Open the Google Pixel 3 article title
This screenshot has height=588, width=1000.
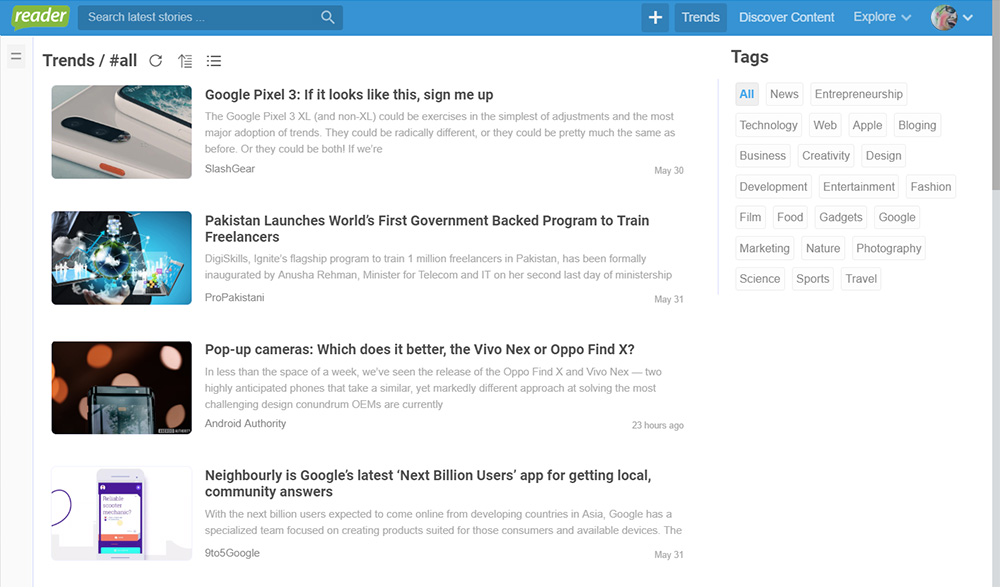tap(349, 94)
